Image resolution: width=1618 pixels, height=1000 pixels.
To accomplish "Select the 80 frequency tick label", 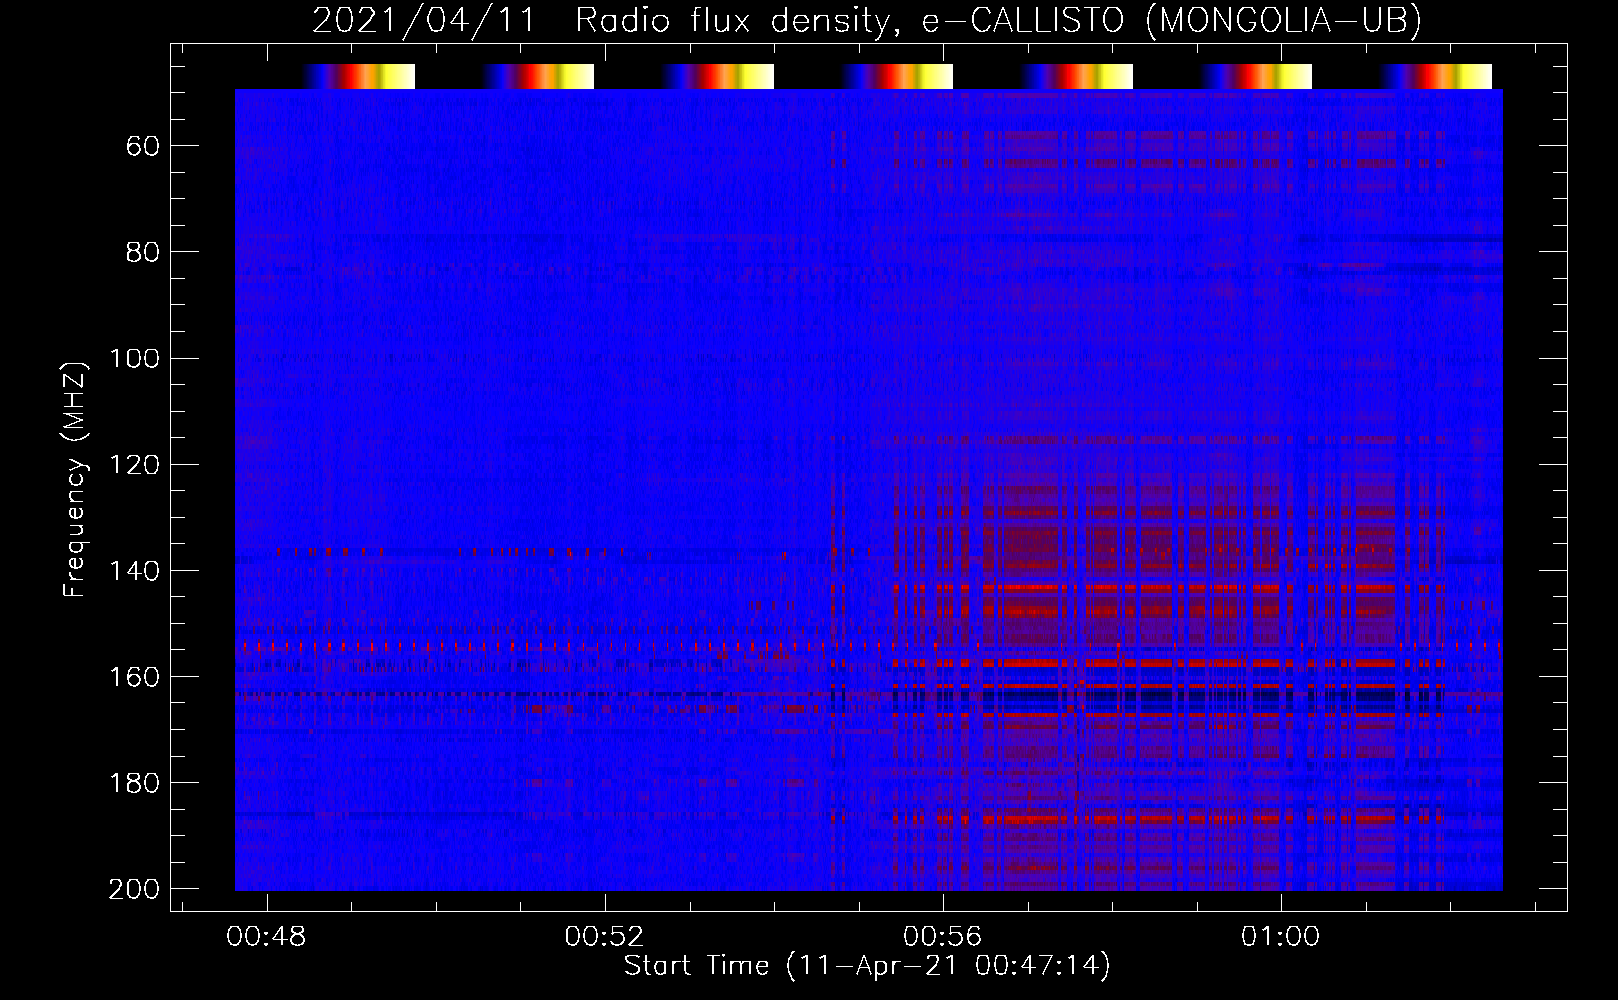I will tap(143, 252).
